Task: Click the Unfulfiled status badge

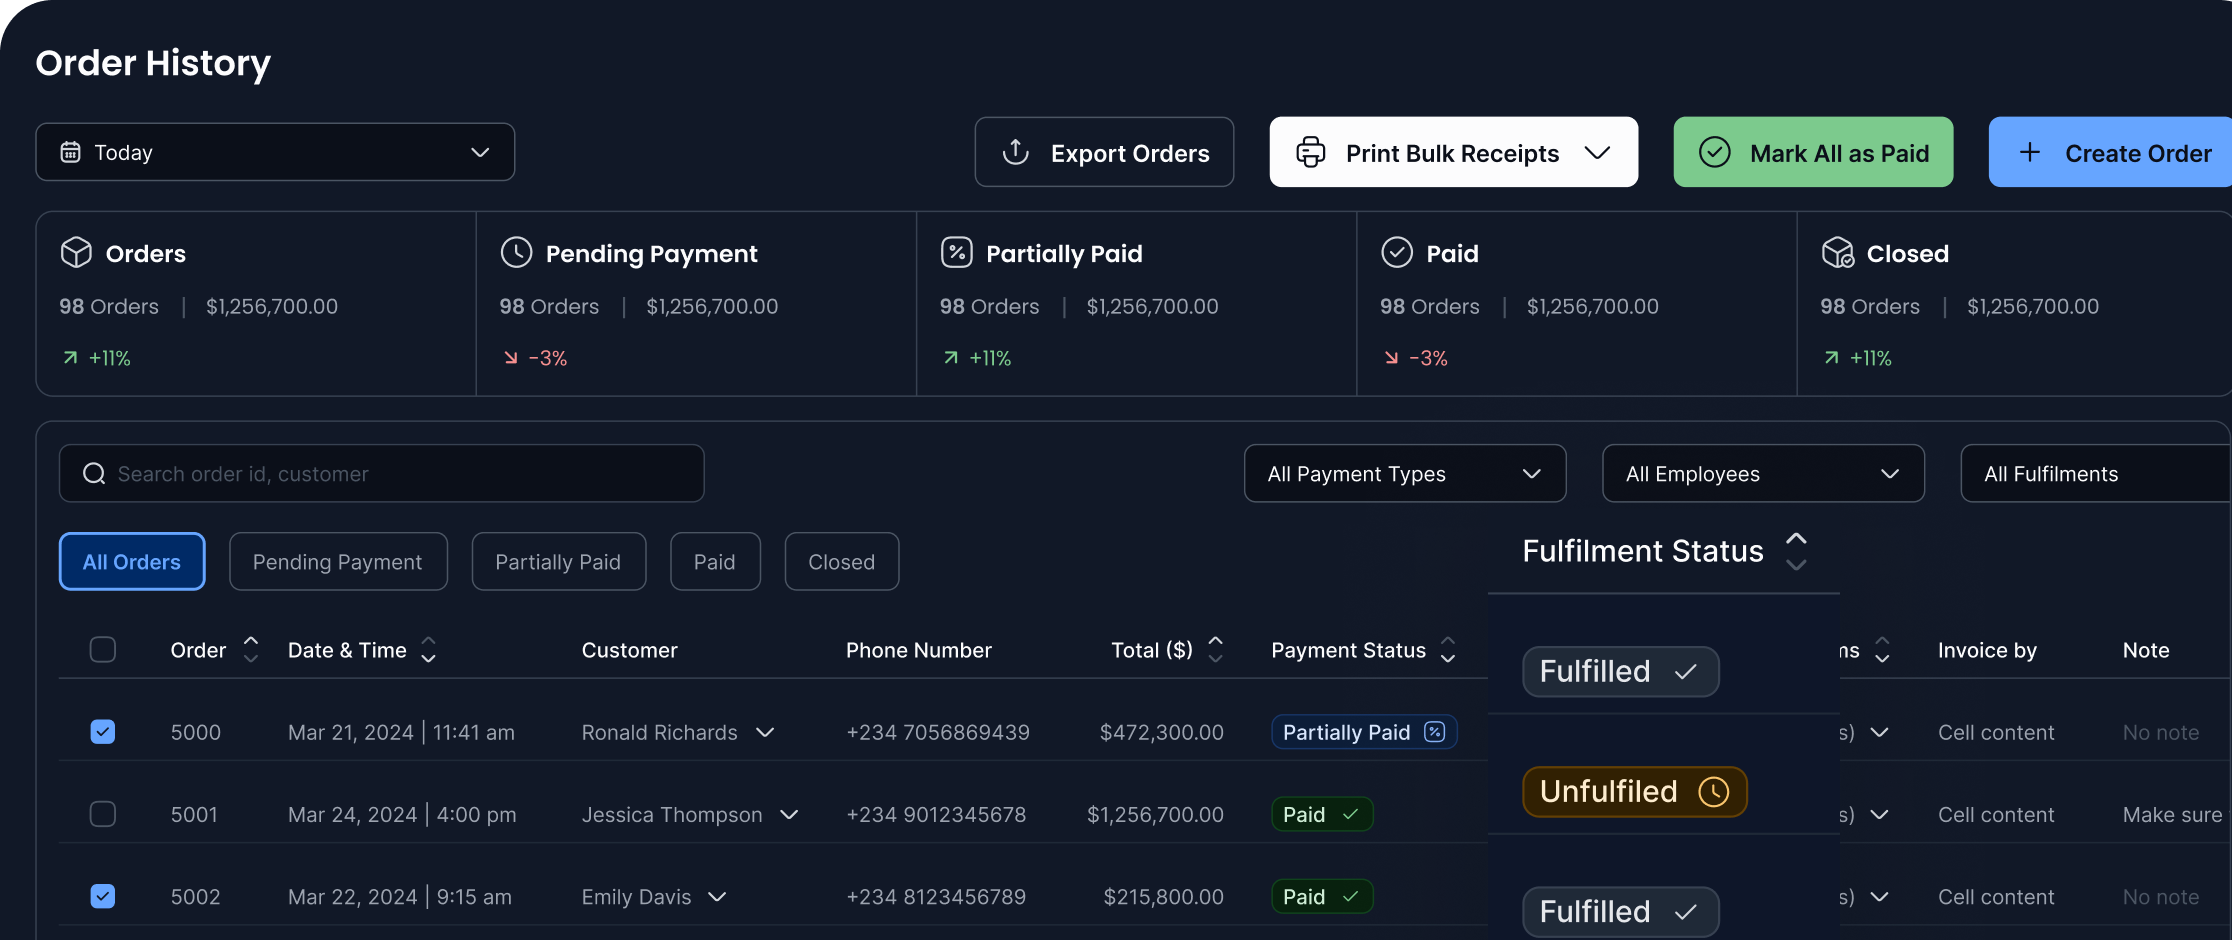Action: [1633, 792]
